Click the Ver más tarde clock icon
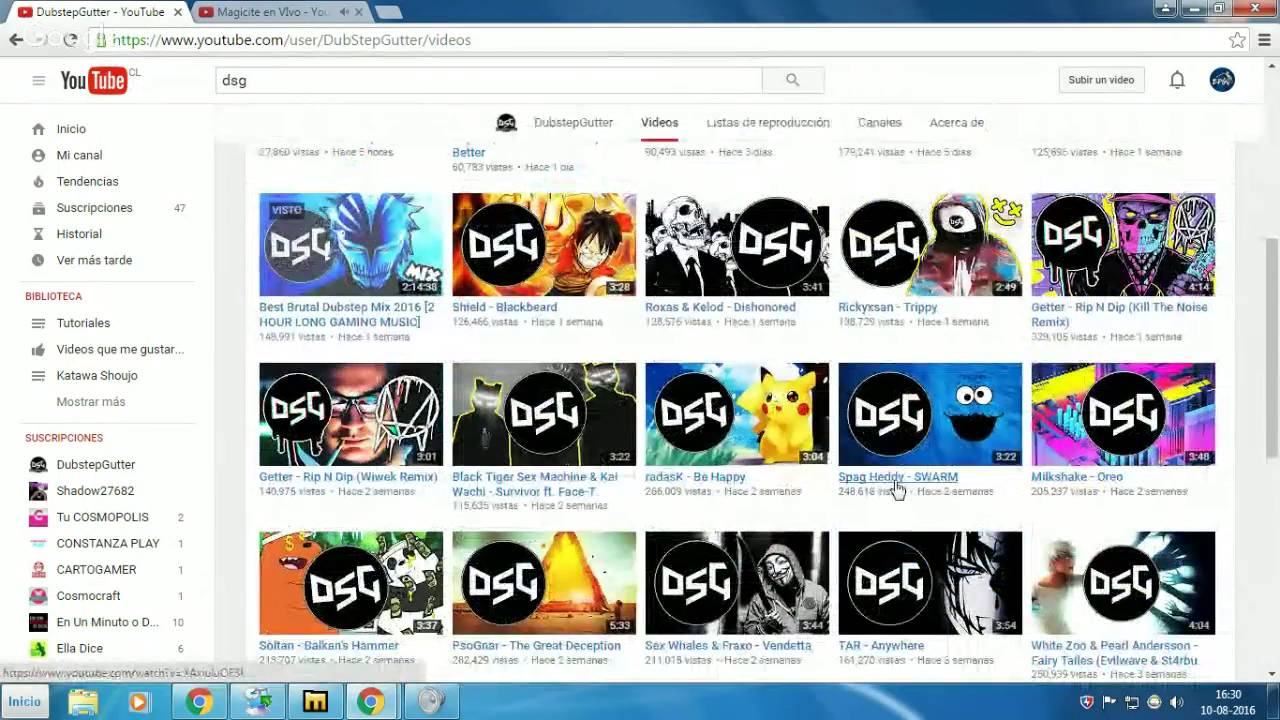Screen dimensions: 1280x720 tap(38, 260)
